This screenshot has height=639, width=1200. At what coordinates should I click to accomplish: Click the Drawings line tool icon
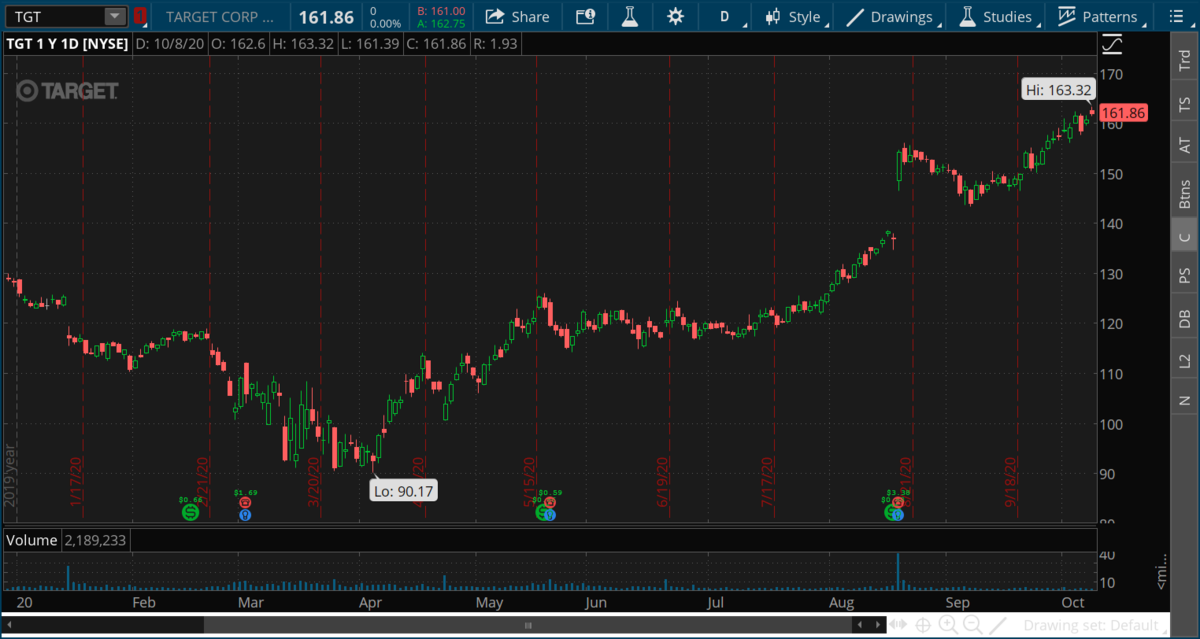point(855,17)
